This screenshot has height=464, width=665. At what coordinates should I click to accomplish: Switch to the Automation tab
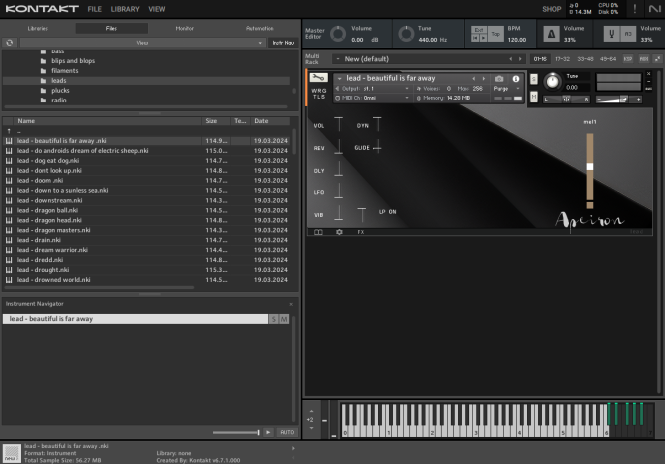(260, 28)
